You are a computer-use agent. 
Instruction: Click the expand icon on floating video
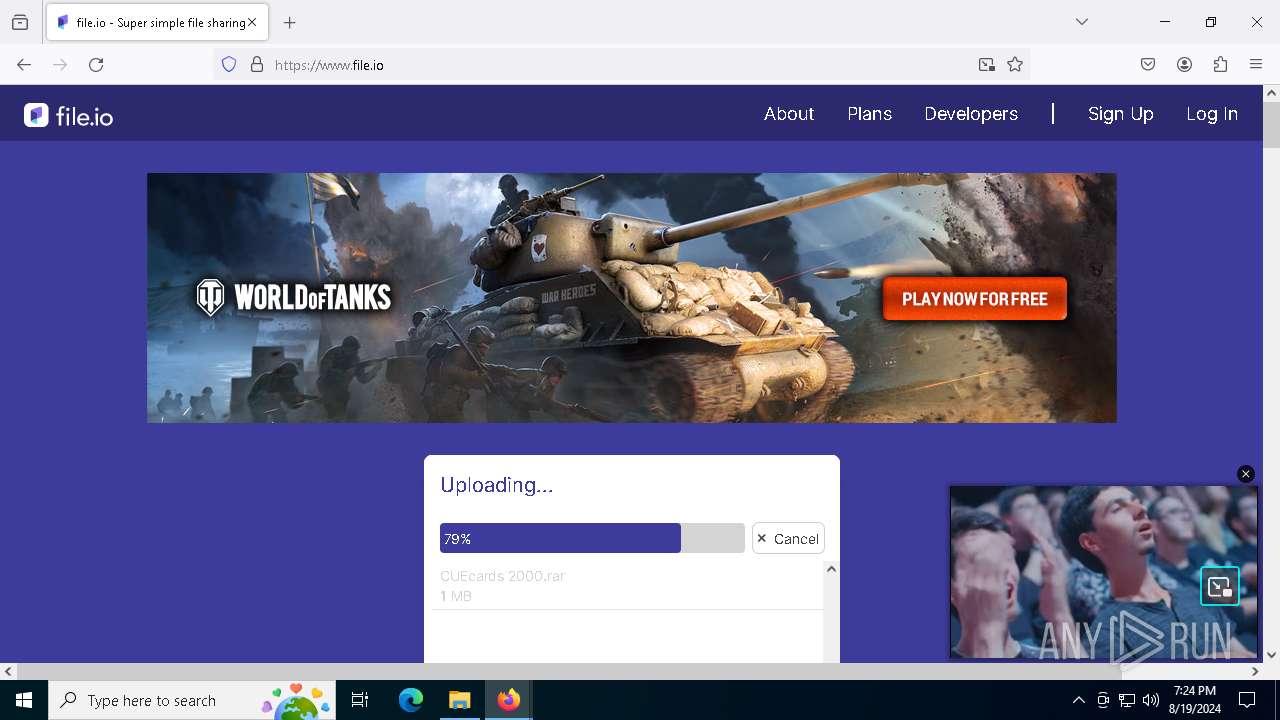coord(1220,587)
